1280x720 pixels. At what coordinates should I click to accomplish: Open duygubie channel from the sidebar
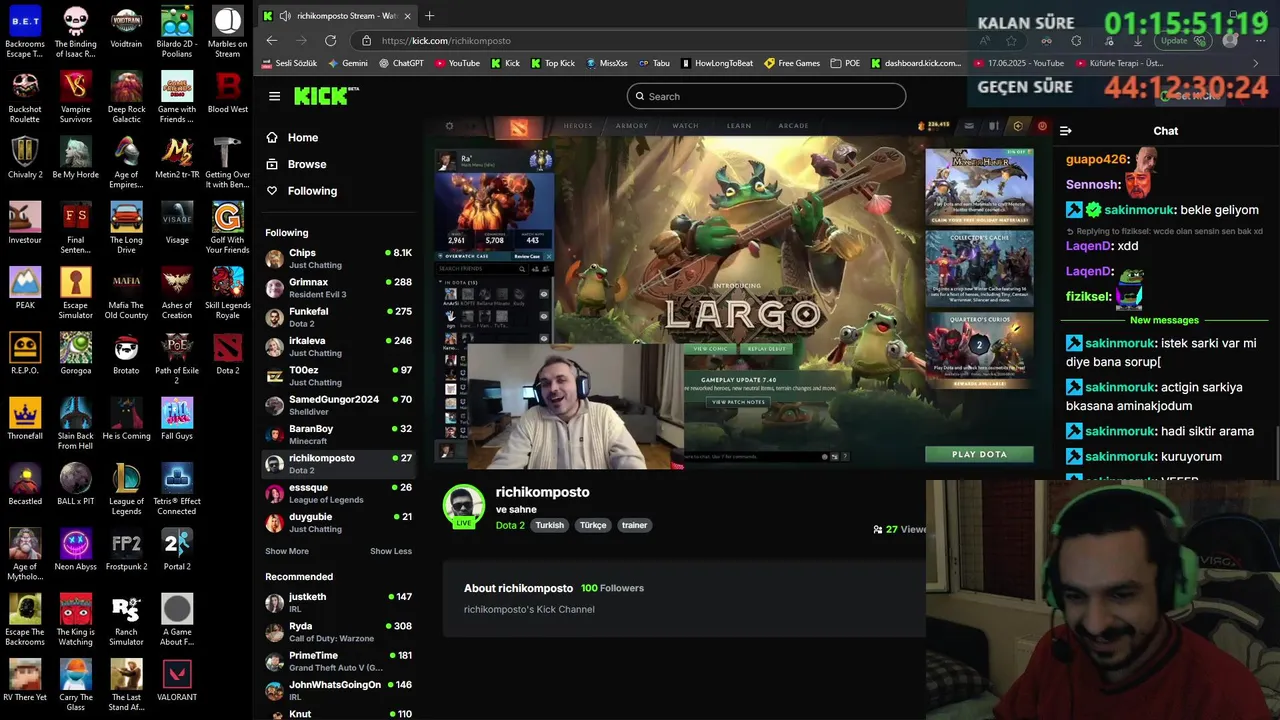tap(338, 522)
